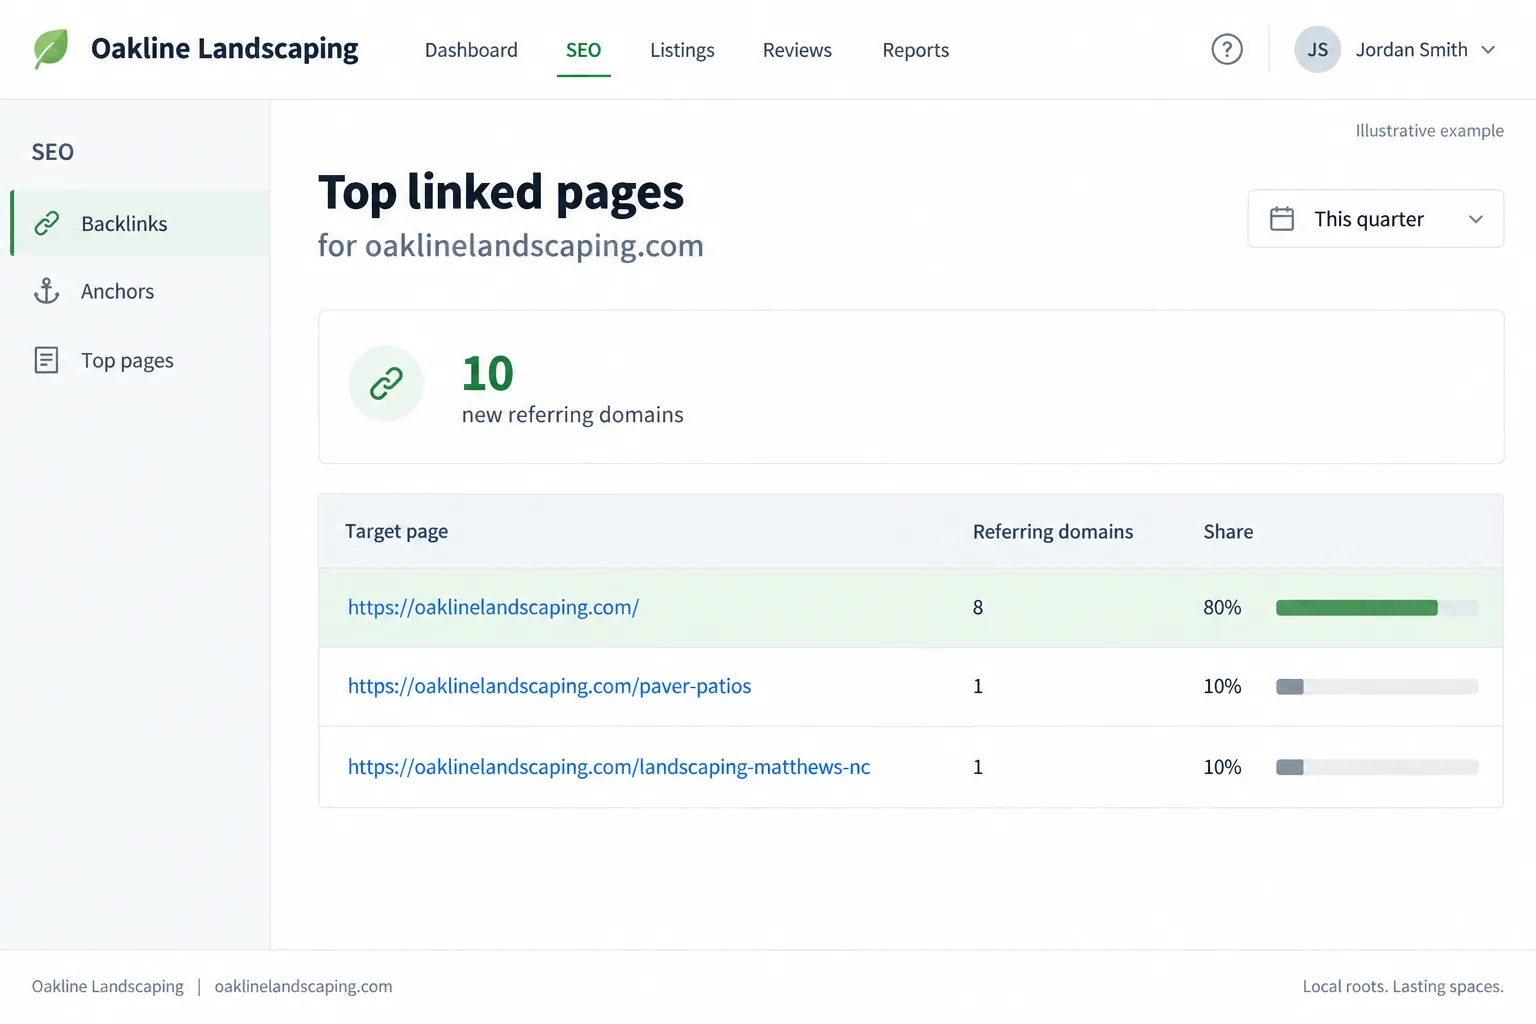Open the landscaping-matthews-nc page link
Screen dimensions: 1536x1024
click(609, 767)
